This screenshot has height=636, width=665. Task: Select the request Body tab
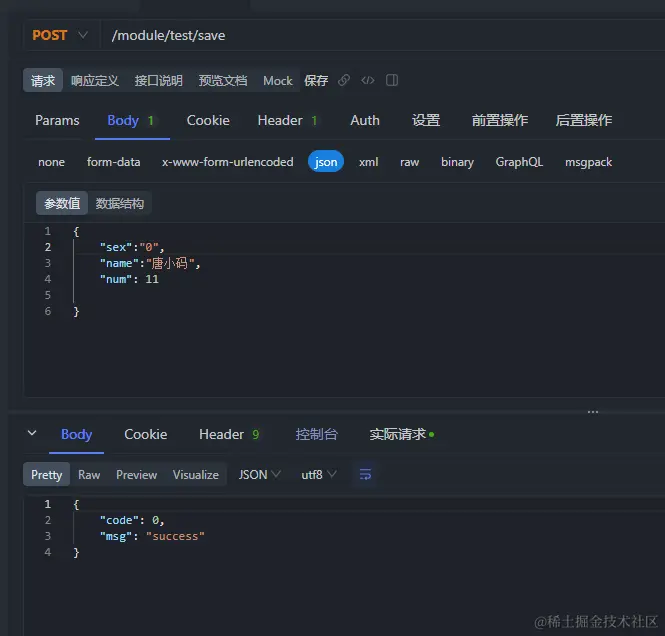click(x=131, y=120)
